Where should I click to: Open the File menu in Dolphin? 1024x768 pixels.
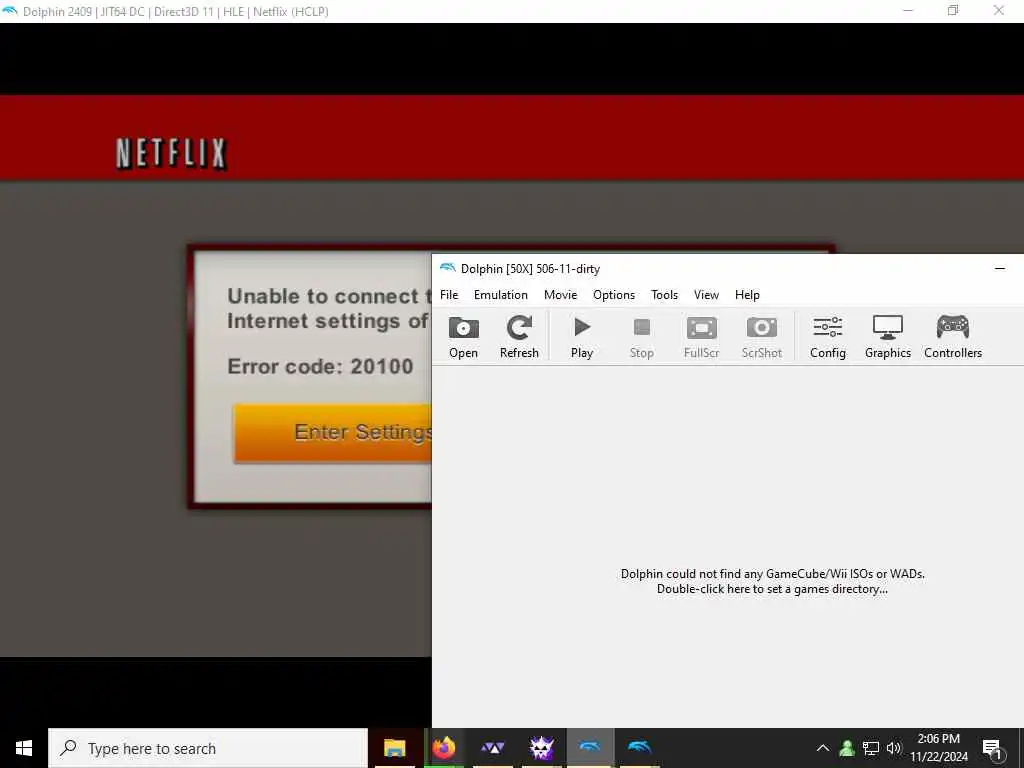point(449,295)
